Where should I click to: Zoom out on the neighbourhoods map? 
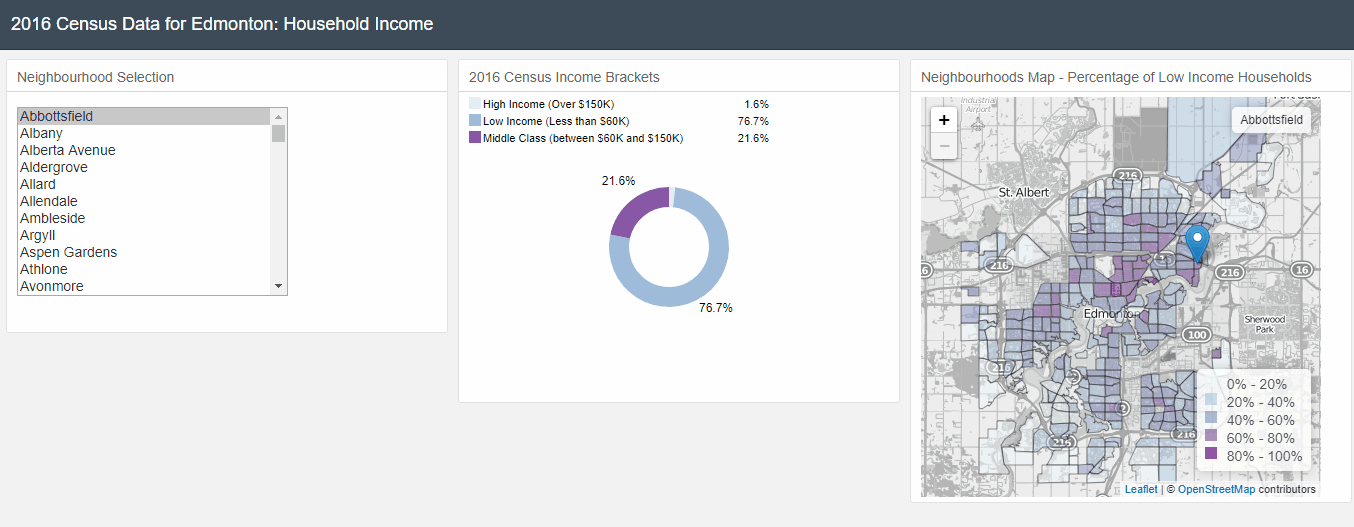click(945, 147)
